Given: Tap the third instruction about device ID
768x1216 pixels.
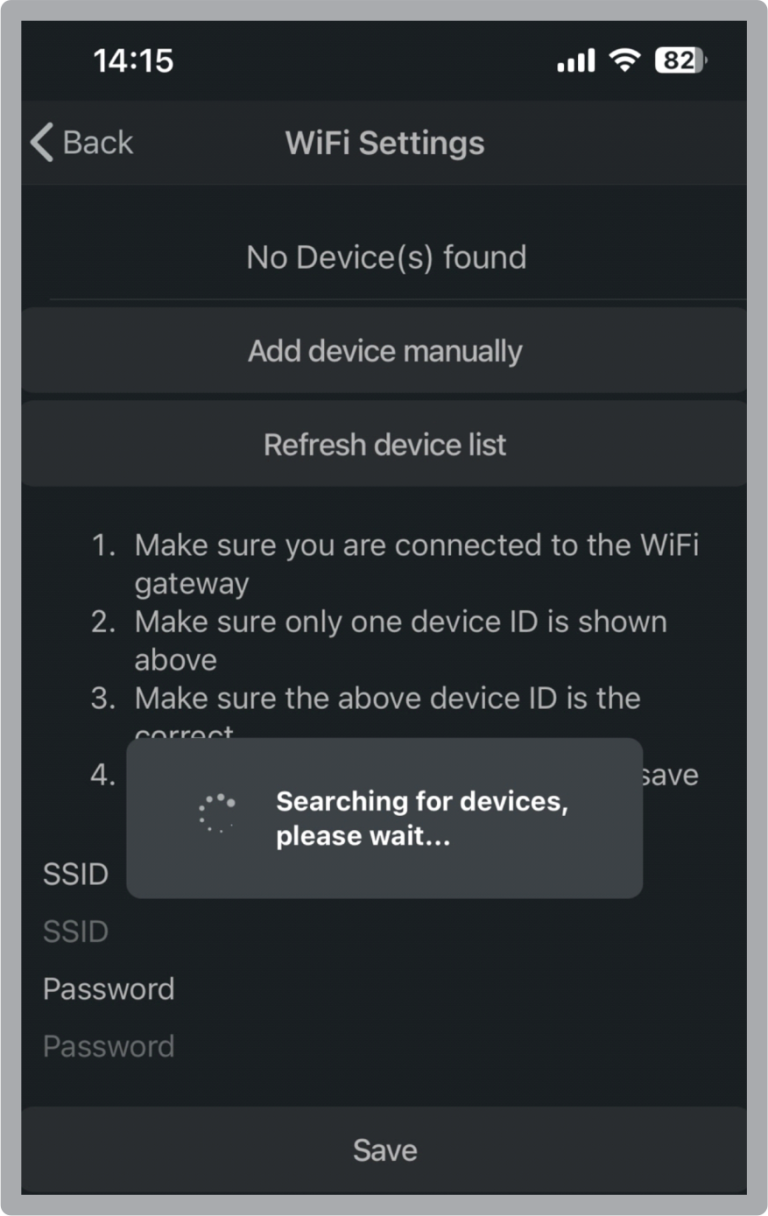Looking at the screenshot, I should 387,698.
